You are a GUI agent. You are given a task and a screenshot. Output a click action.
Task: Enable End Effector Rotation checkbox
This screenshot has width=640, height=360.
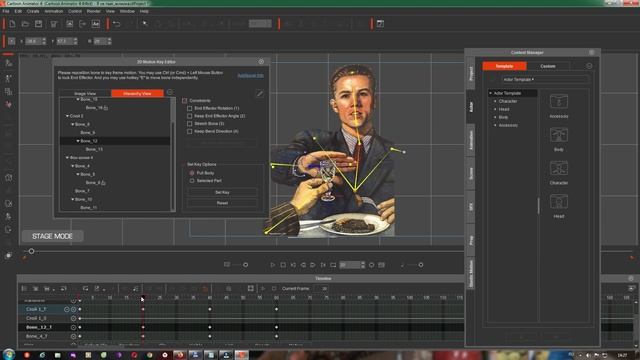[x=189, y=108]
